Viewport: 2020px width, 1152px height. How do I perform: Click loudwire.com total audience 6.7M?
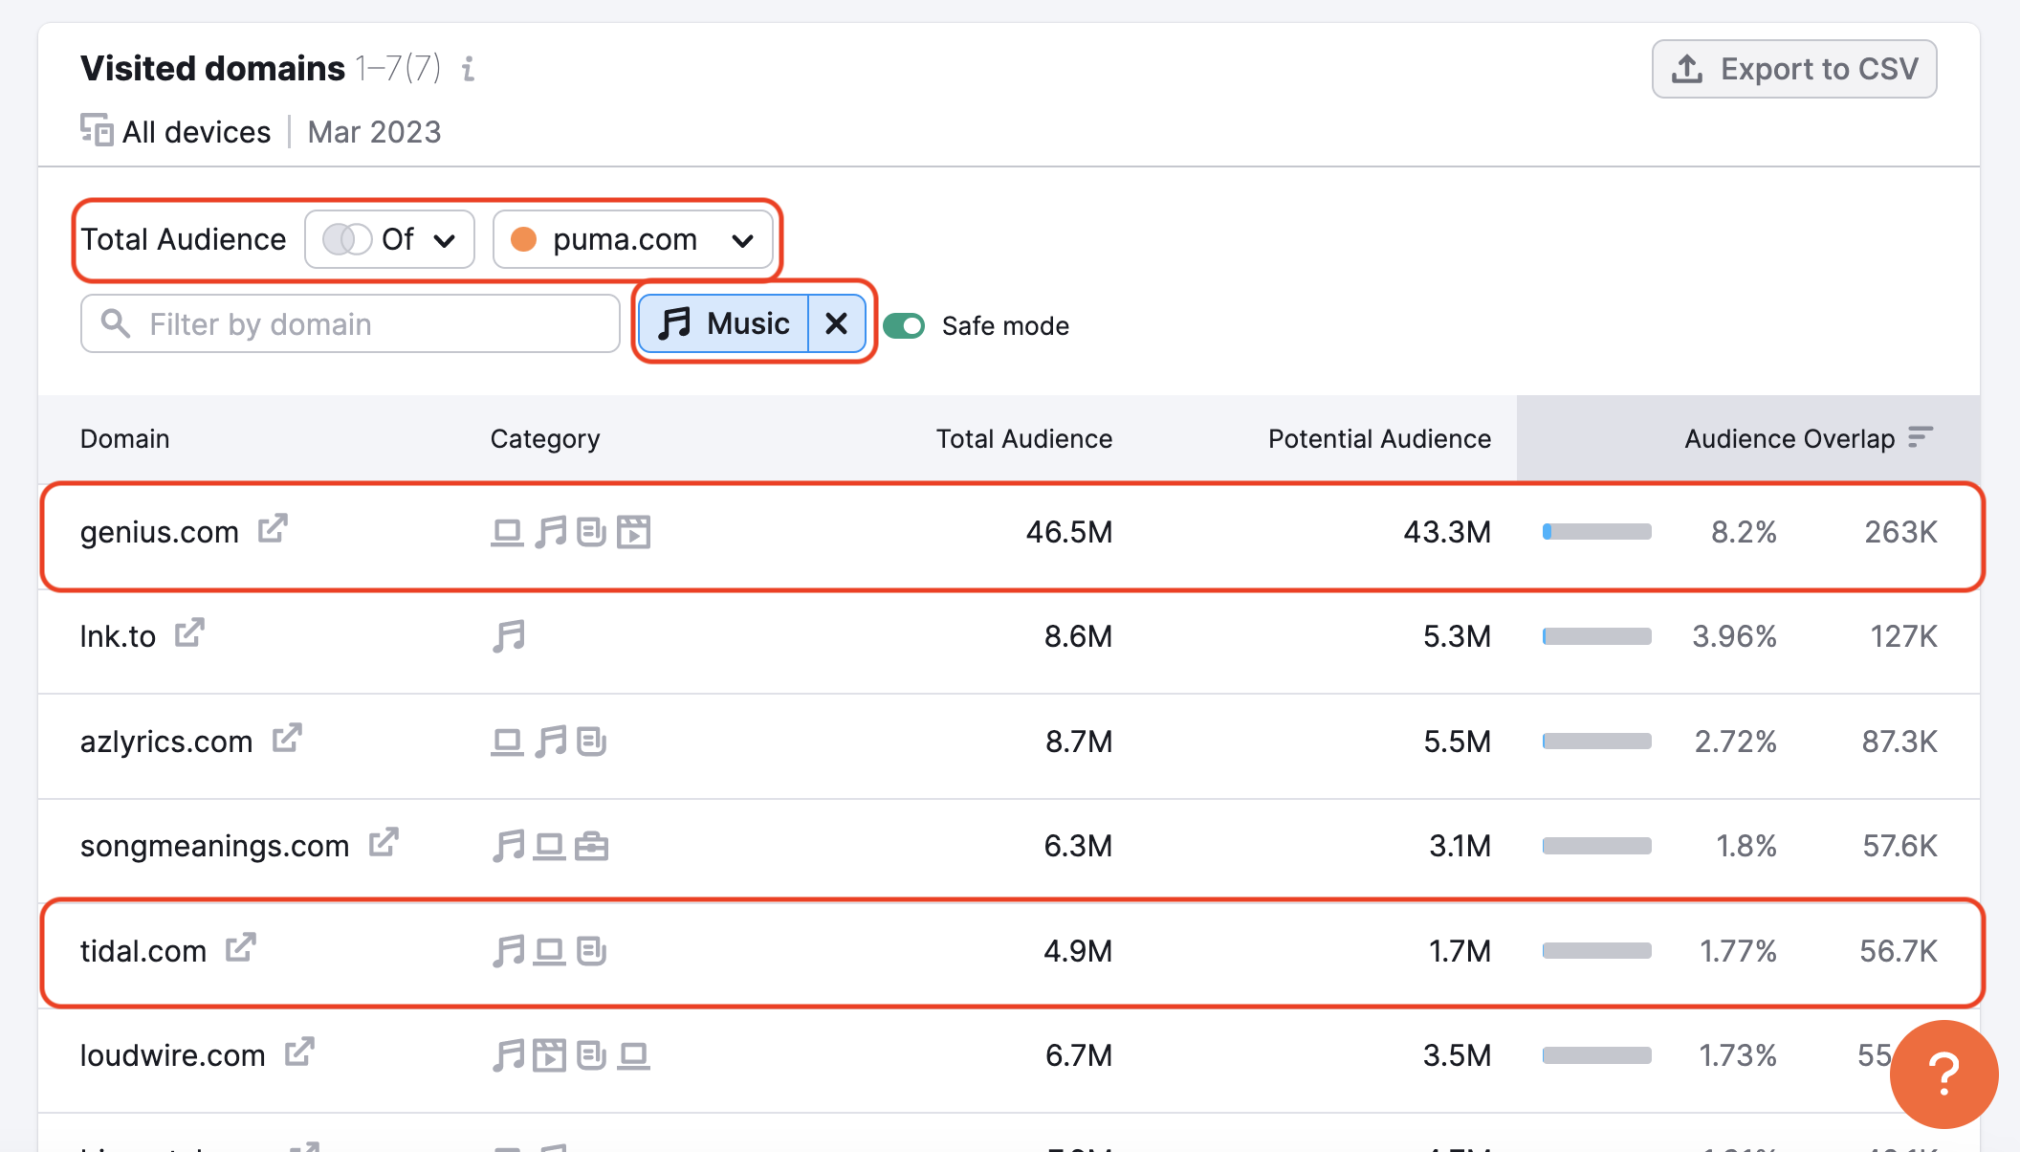[x=1079, y=1055]
